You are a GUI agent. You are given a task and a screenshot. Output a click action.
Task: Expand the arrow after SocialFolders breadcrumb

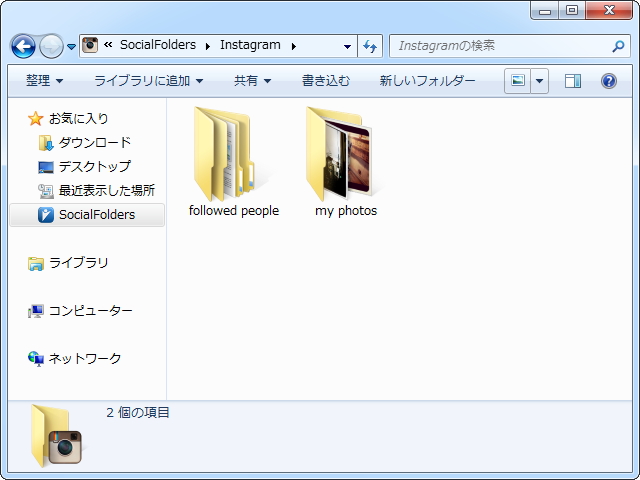[x=208, y=46]
